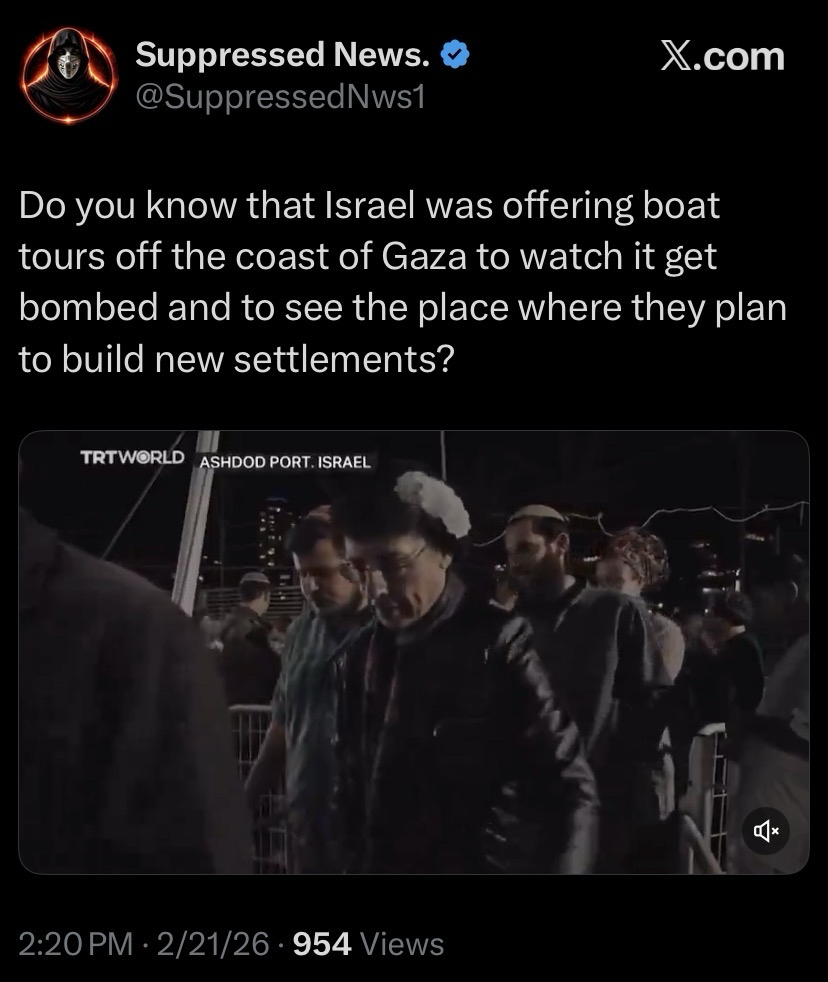Open the Suppressed News. display name
Viewport: 828px width, 982px height.
[282, 54]
